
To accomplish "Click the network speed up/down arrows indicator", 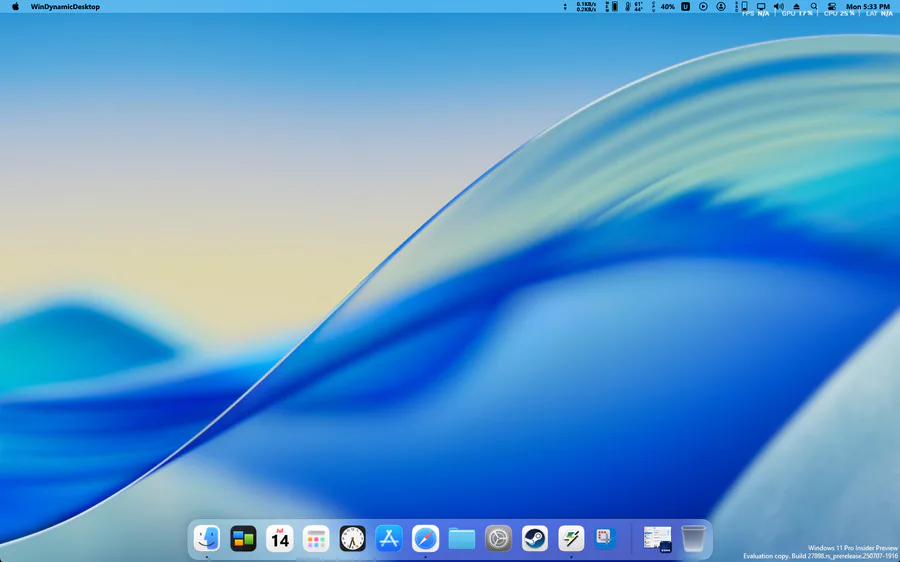I will click(x=565, y=7).
